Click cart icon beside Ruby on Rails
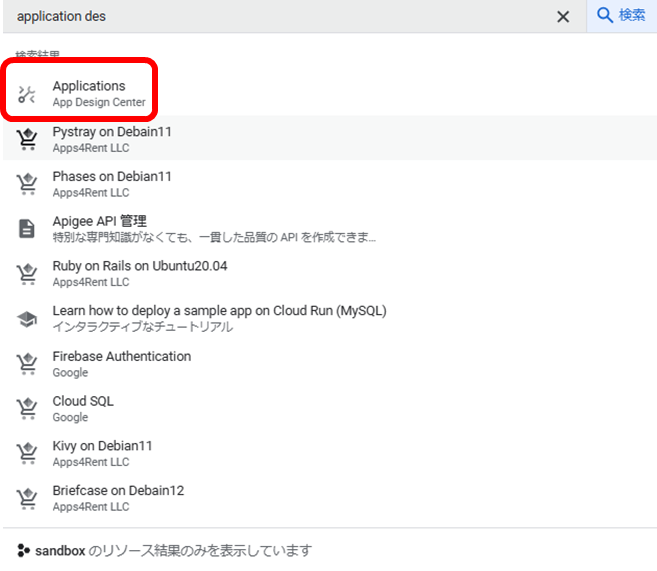This screenshot has width=657, height=571. [x=27, y=274]
